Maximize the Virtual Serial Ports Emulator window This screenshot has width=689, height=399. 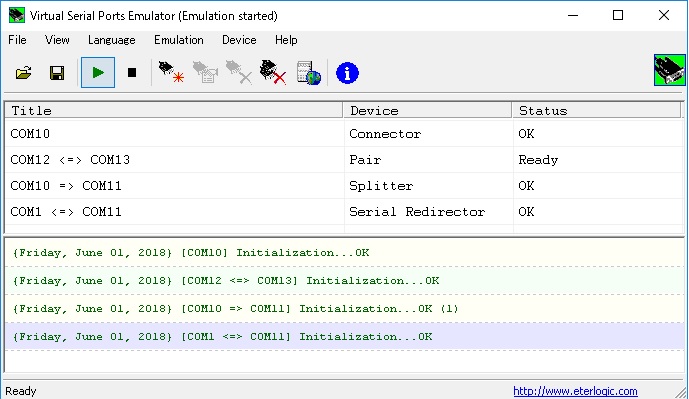pyautogui.click(x=618, y=15)
